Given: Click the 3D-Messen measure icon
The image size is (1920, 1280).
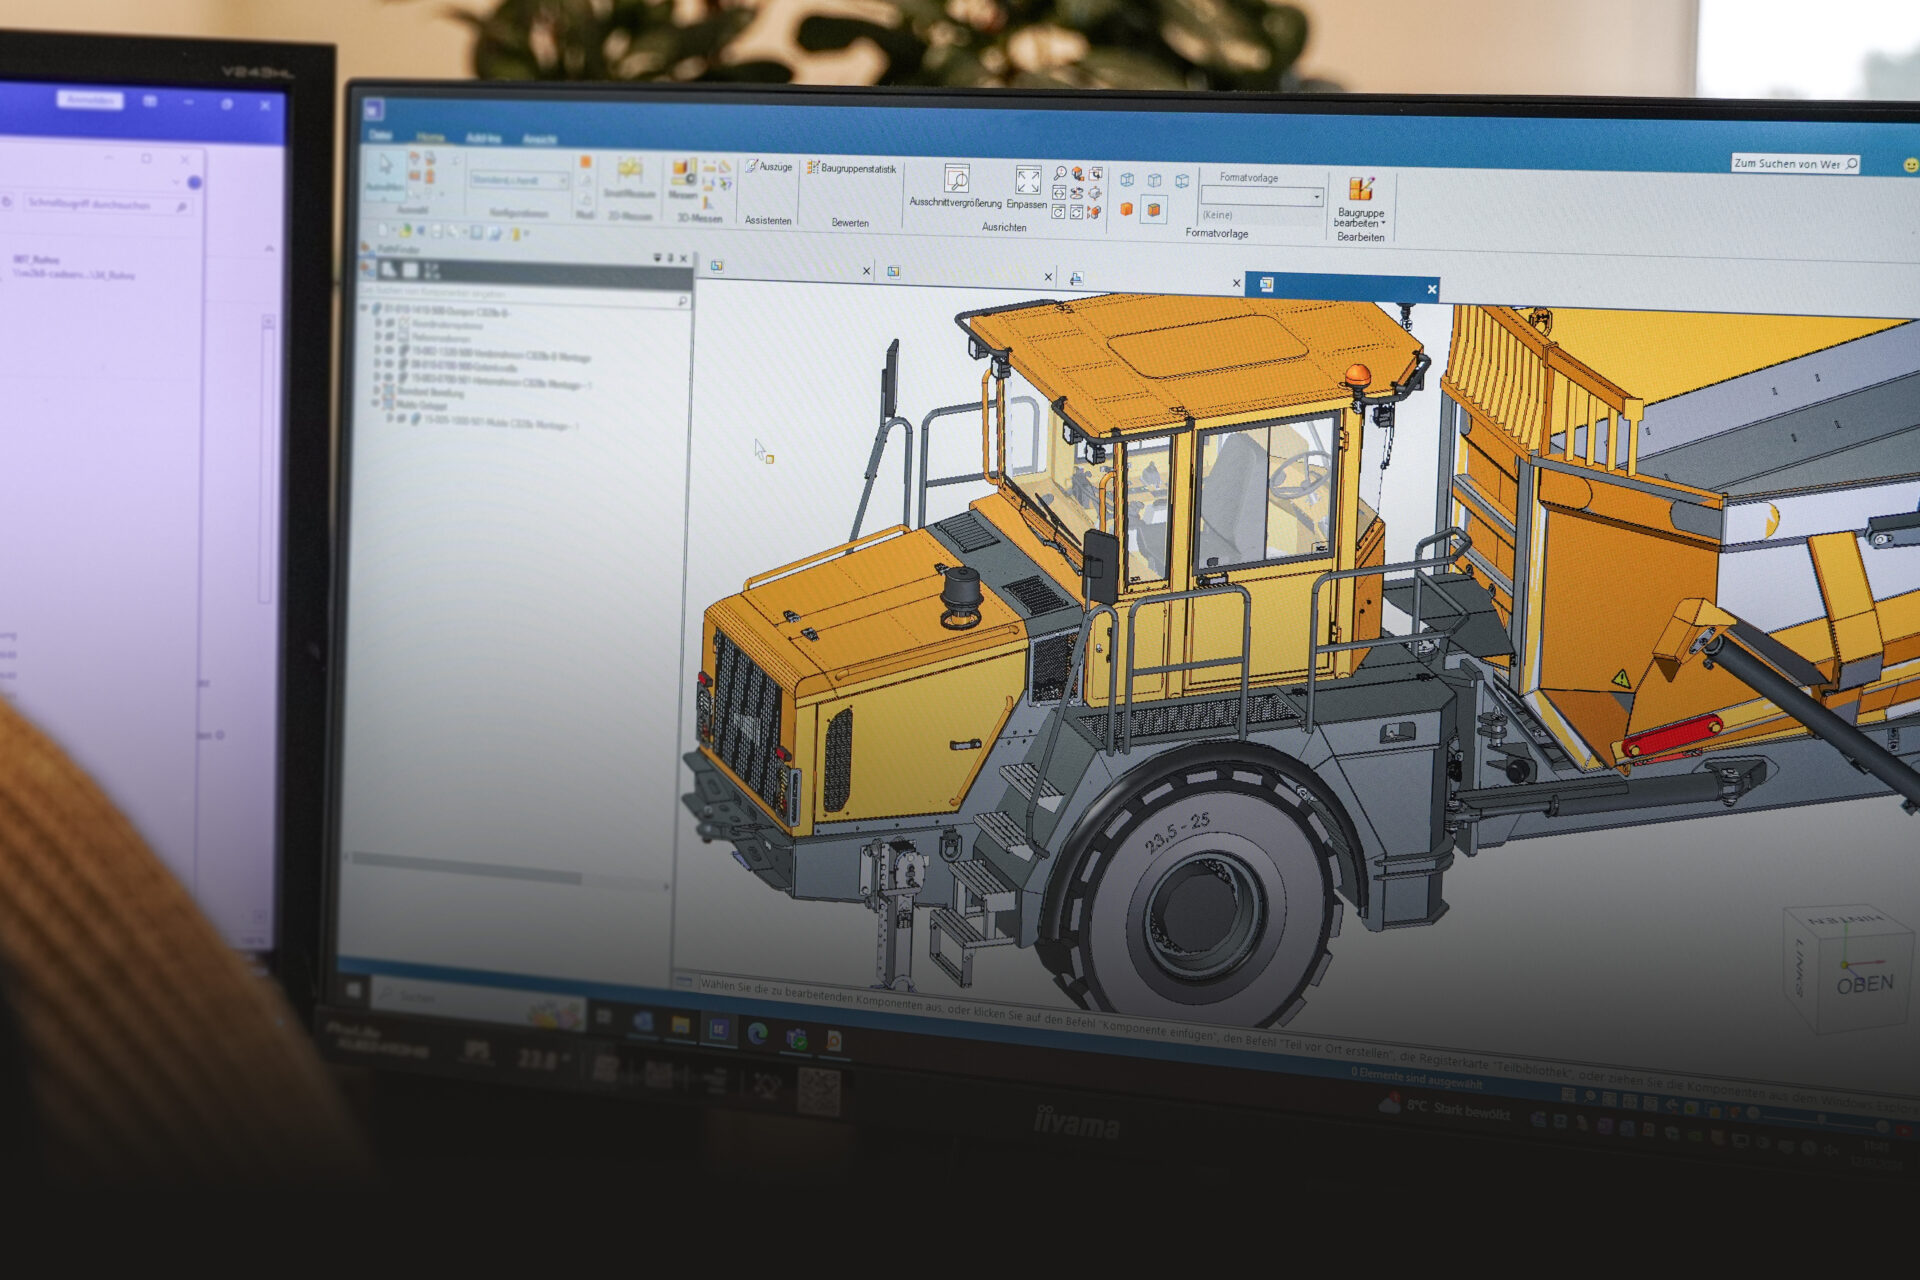Looking at the screenshot, I should click(683, 173).
